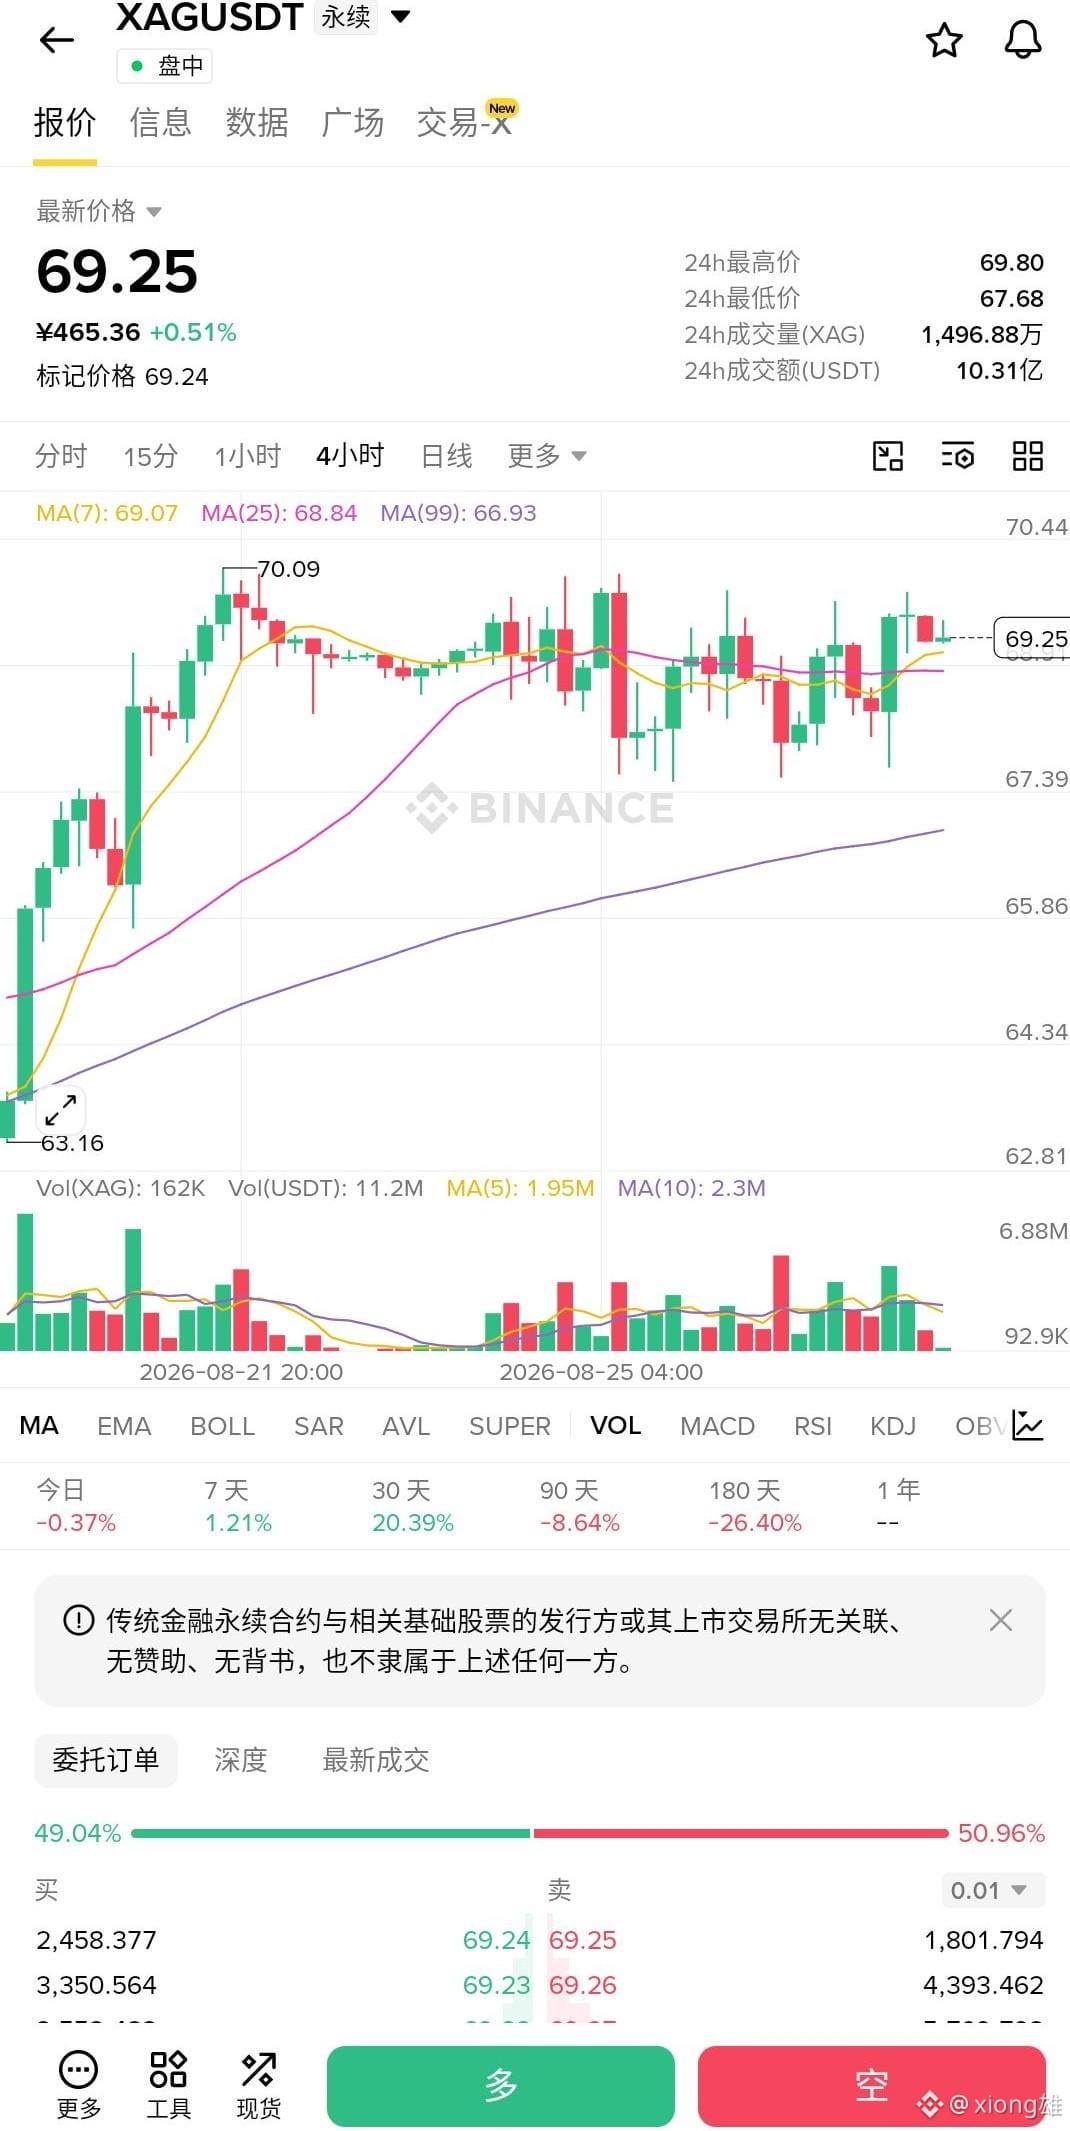The height and width of the screenshot is (2131, 1070).
Task: Open the 更多 bottom menu icon
Action: (x=78, y=2086)
